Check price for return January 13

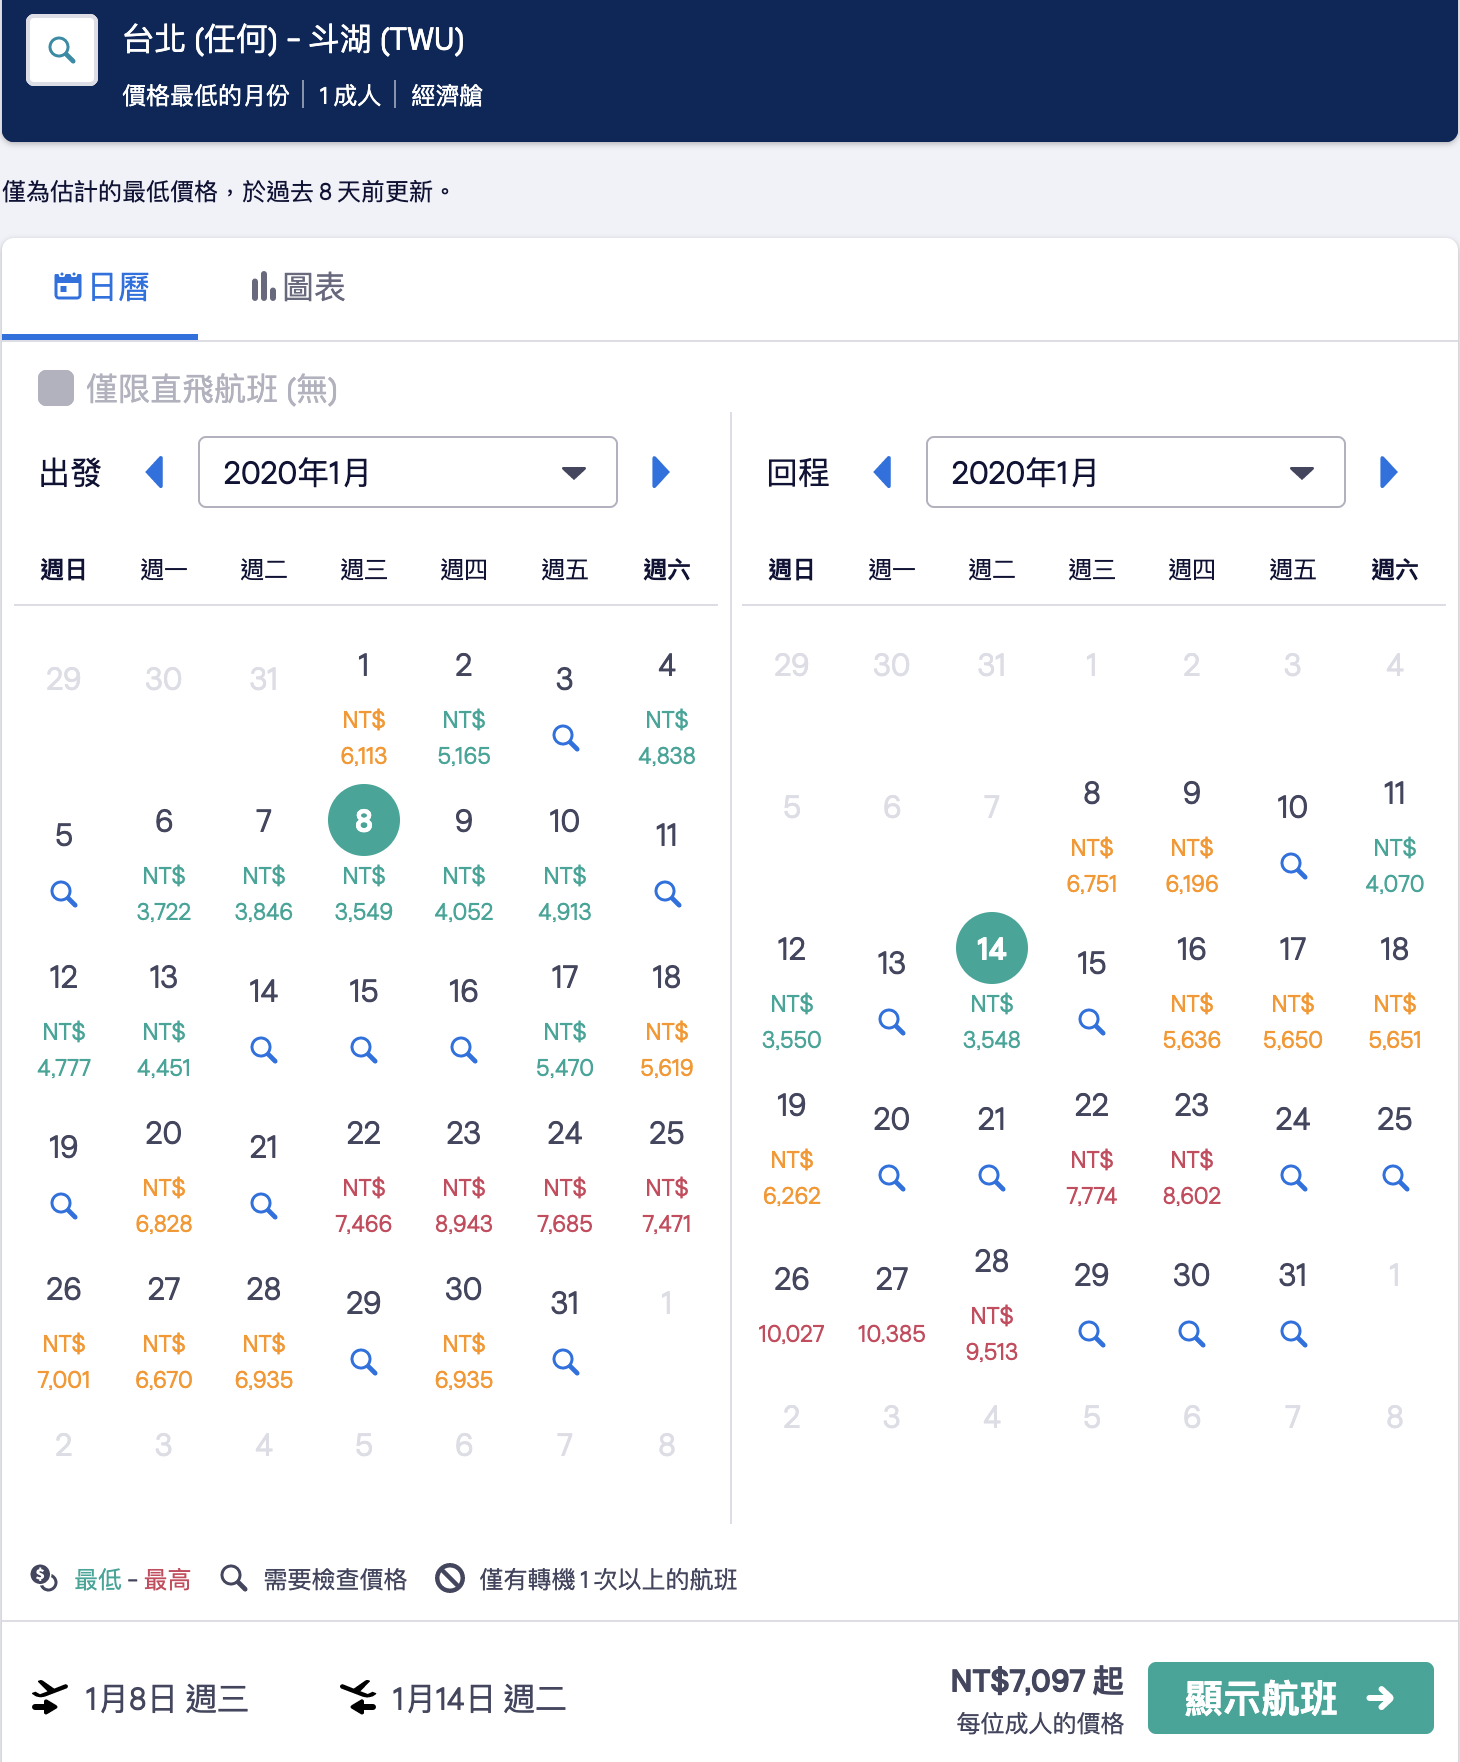click(892, 1022)
